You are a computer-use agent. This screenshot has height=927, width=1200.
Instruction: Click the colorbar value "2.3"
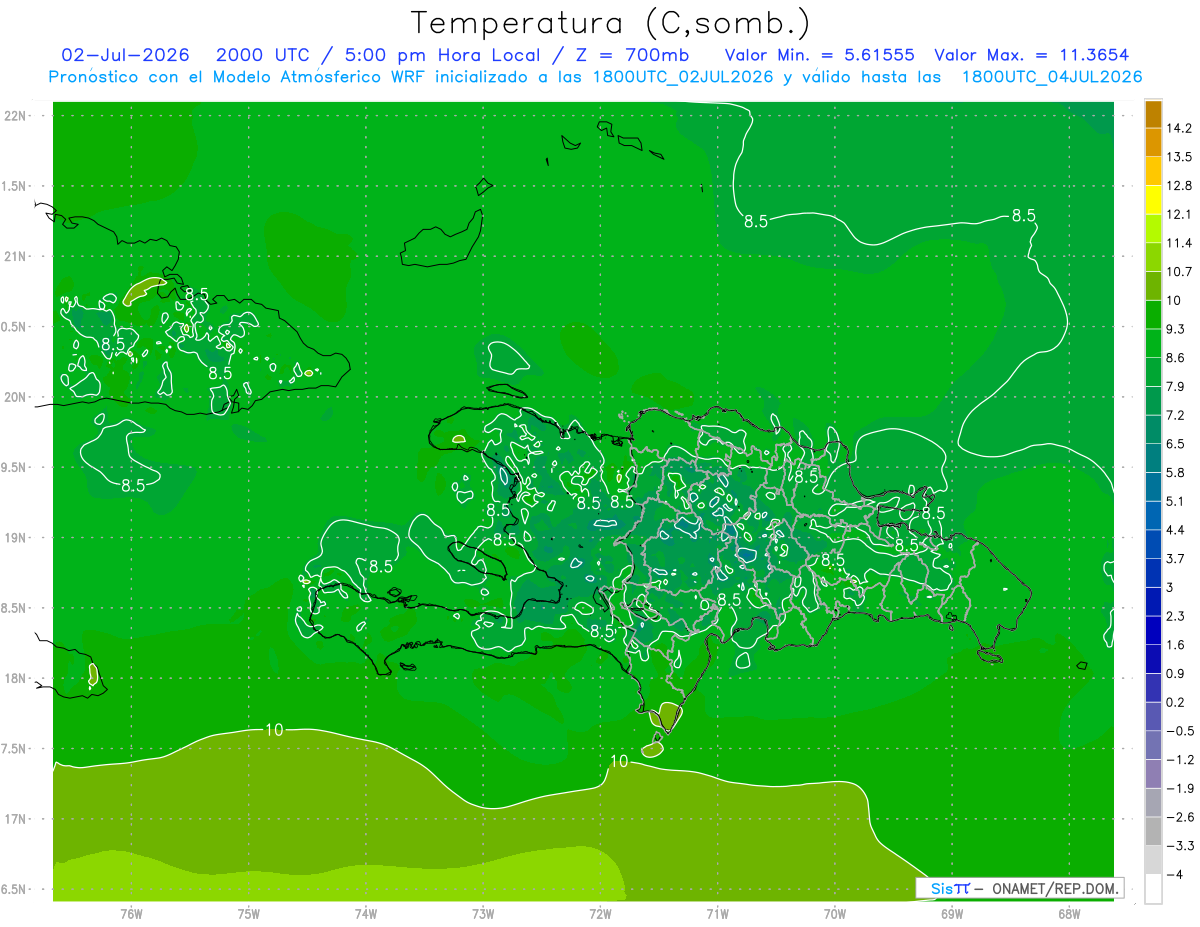(1176, 616)
